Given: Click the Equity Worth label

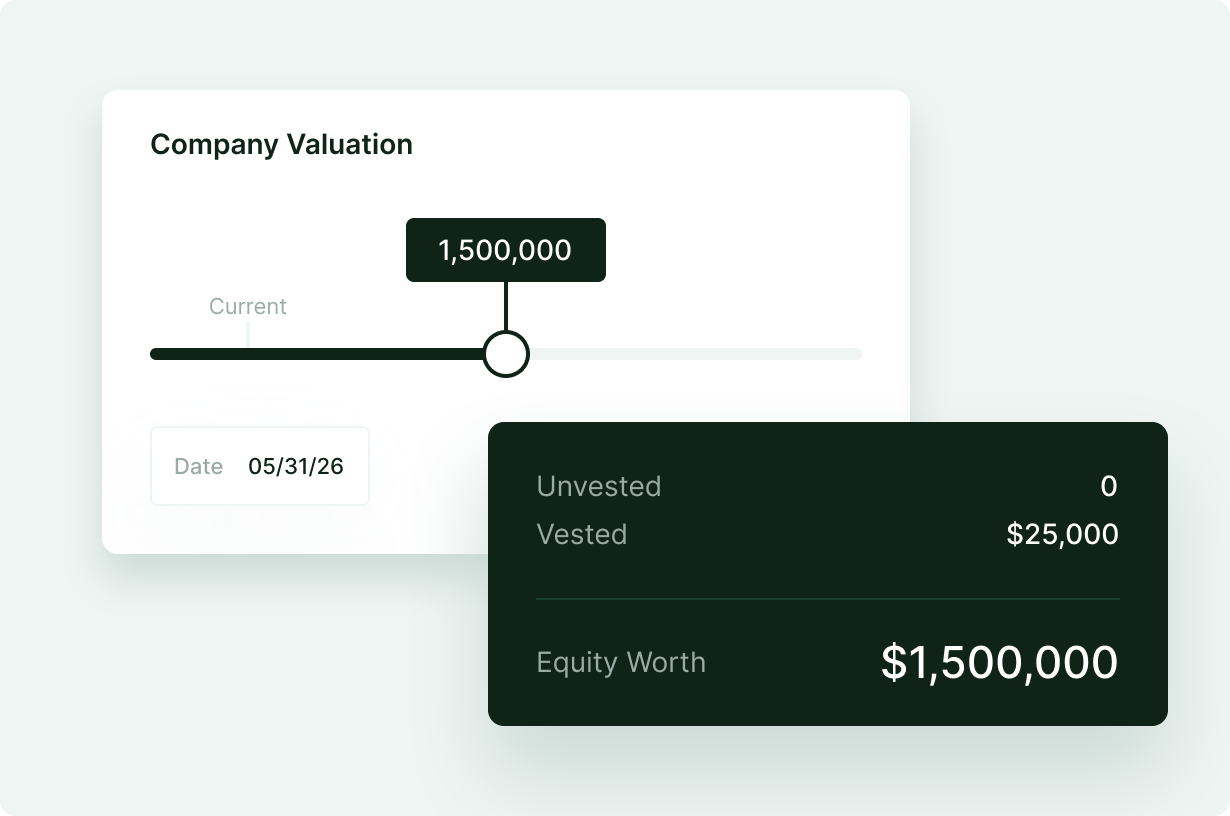Looking at the screenshot, I should pyautogui.click(x=620, y=662).
